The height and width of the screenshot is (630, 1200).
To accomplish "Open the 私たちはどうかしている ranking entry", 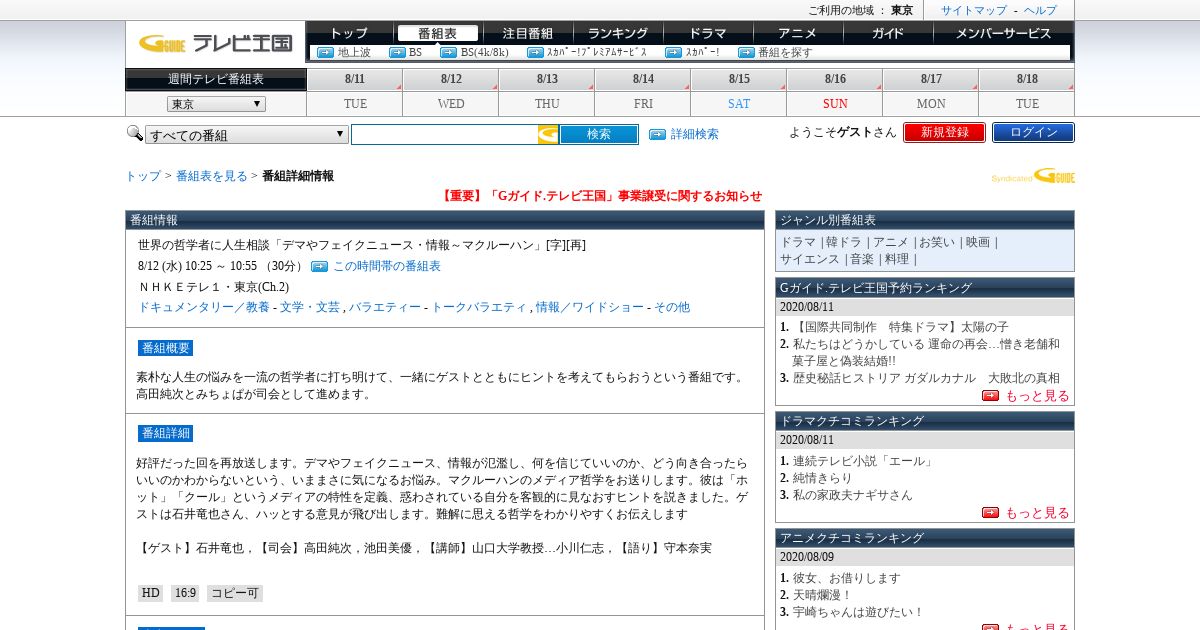I will pos(926,352).
